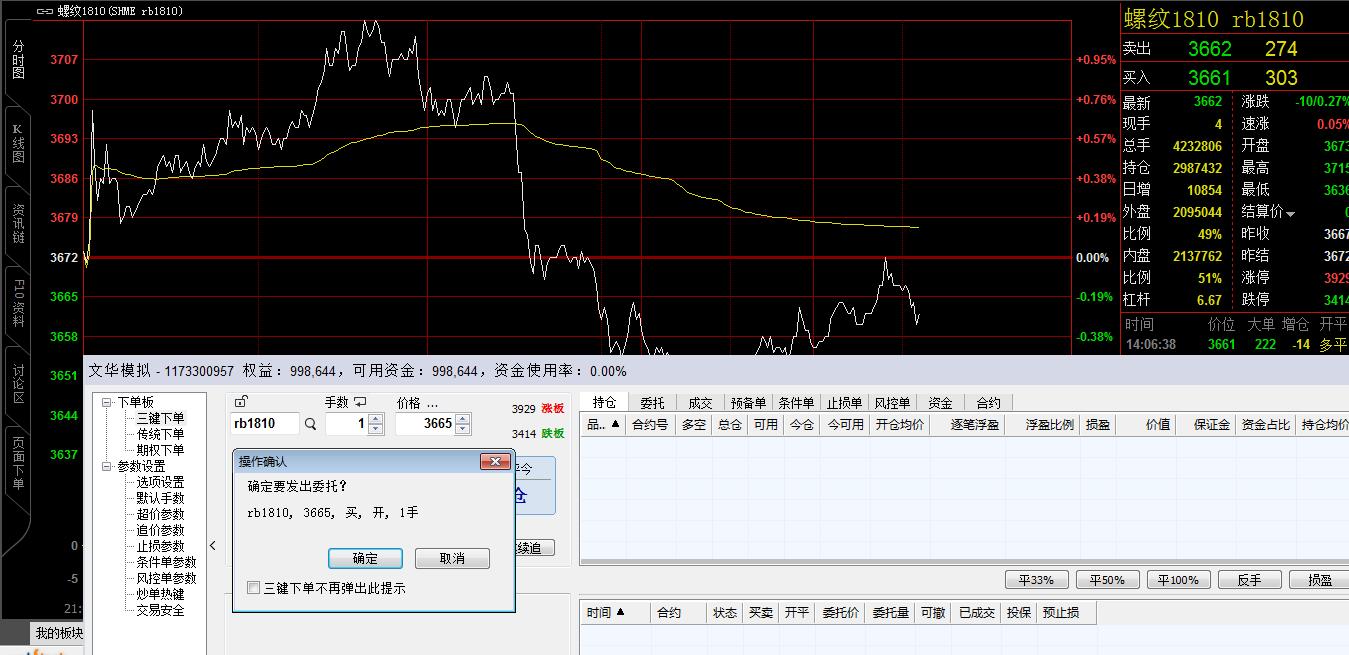Increase 手数 quantity with up stepper

pyautogui.click(x=376, y=419)
